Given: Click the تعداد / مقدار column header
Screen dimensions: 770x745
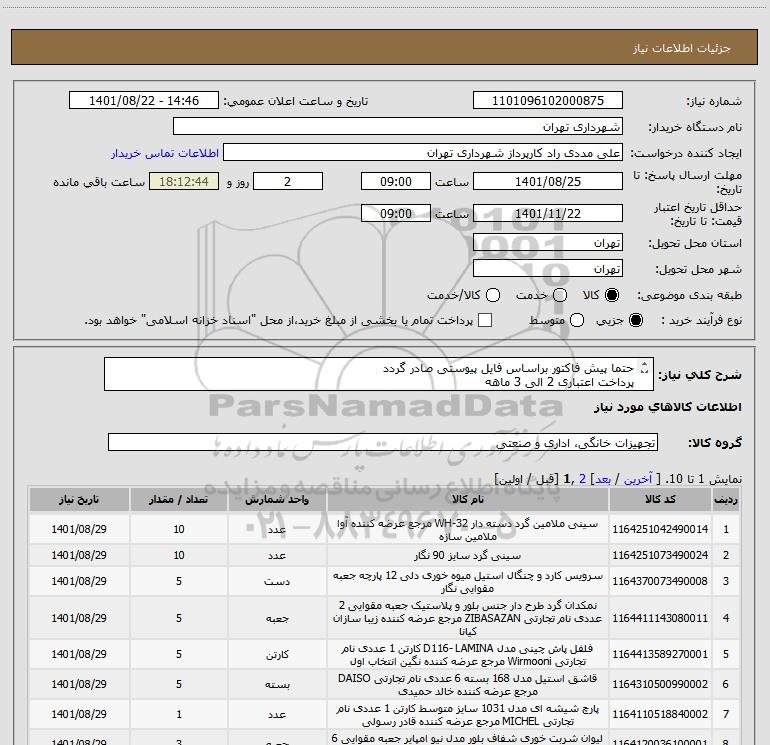Looking at the screenshot, I should tap(179, 499).
